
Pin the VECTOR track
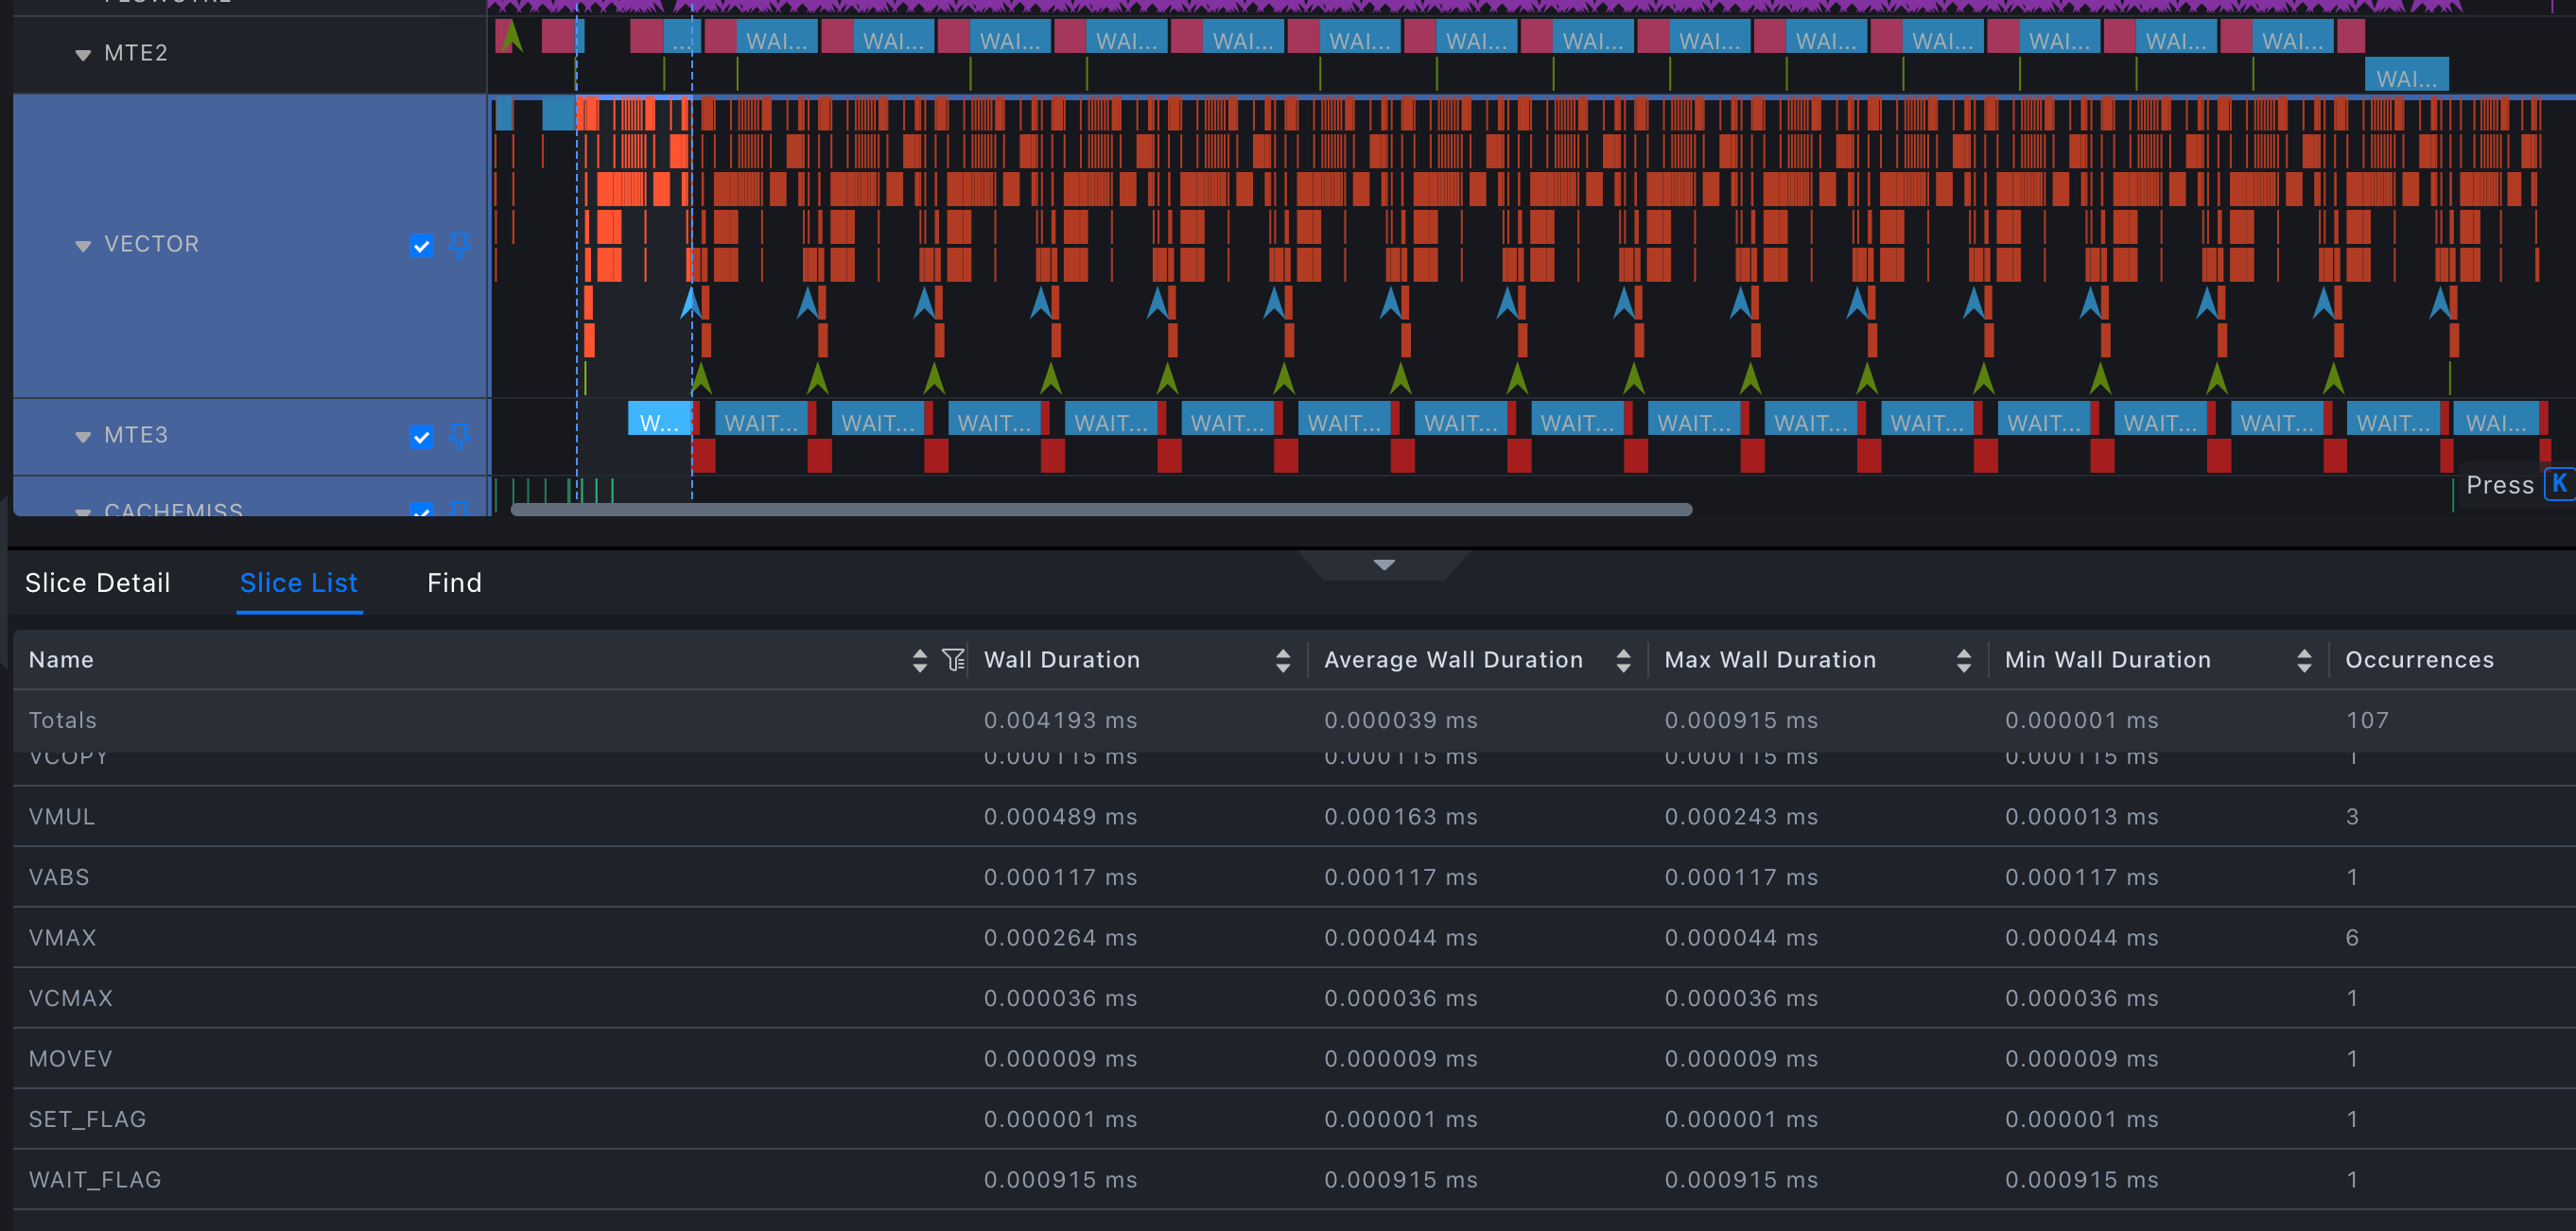[459, 245]
